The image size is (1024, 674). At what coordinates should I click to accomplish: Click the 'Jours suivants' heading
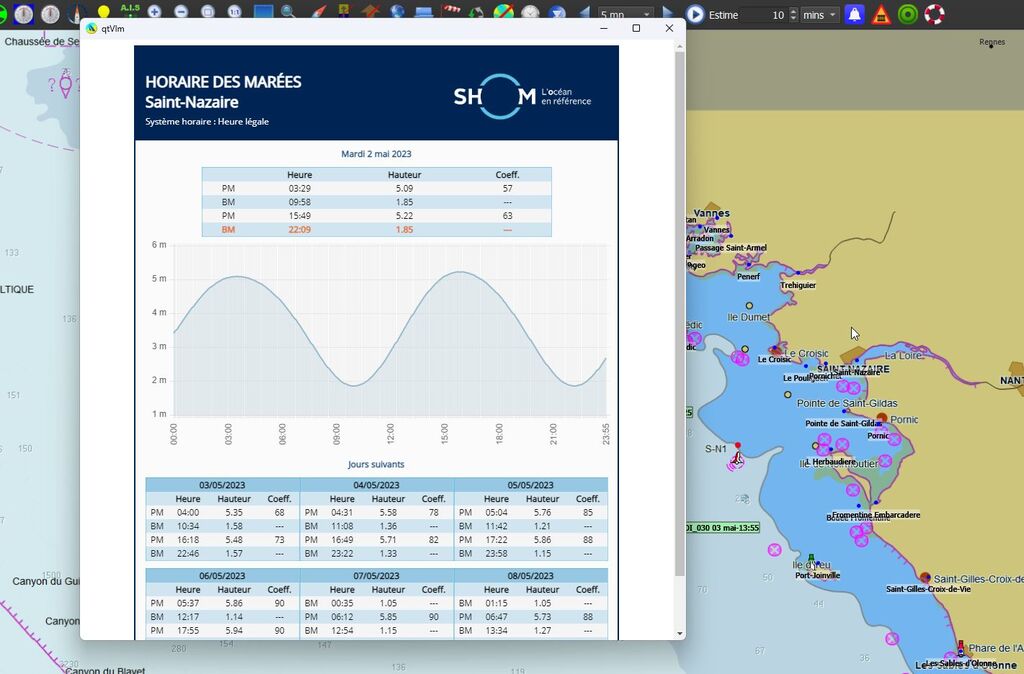[x=376, y=464]
